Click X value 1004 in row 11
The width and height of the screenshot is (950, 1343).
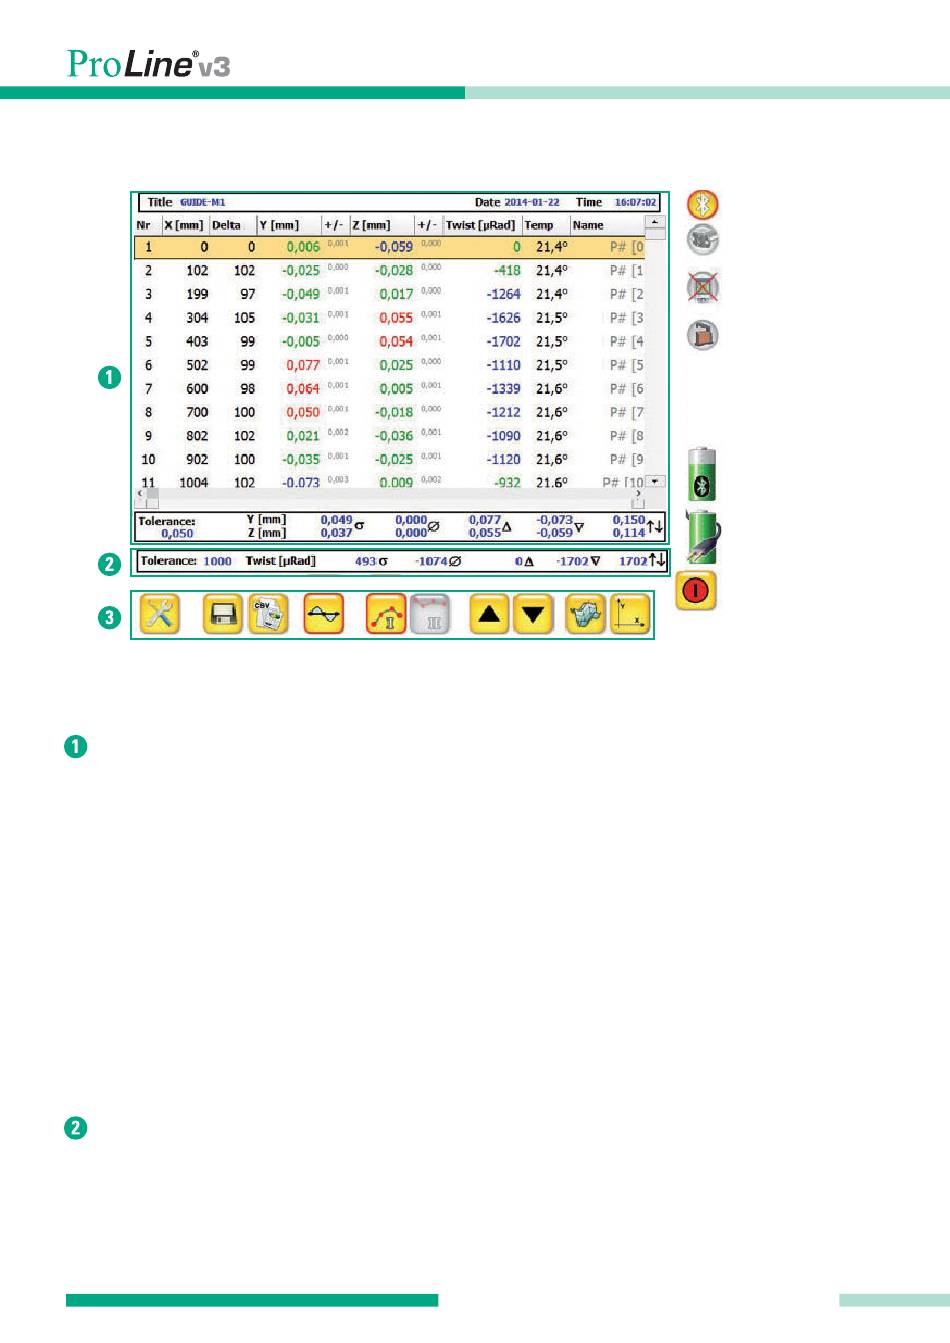[x=194, y=483]
